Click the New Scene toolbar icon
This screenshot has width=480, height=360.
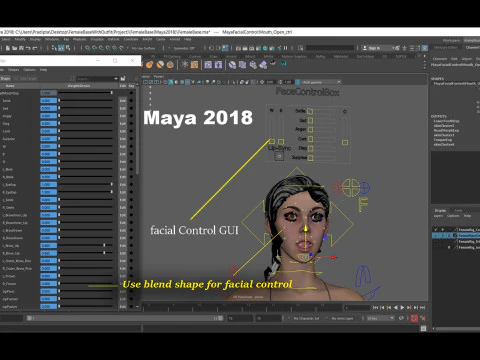click(x=8, y=48)
